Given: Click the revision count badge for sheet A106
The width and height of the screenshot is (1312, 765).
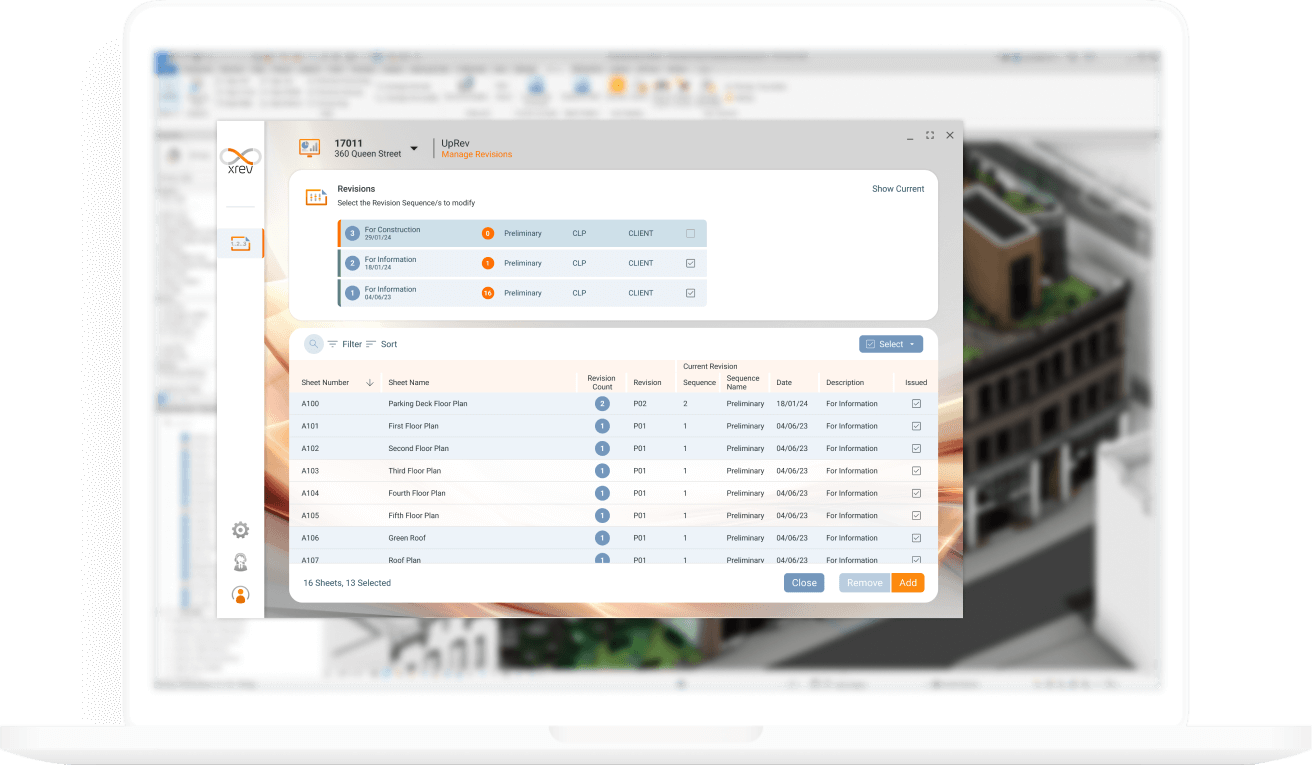Looking at the screenshot, I should click(602, 538).
